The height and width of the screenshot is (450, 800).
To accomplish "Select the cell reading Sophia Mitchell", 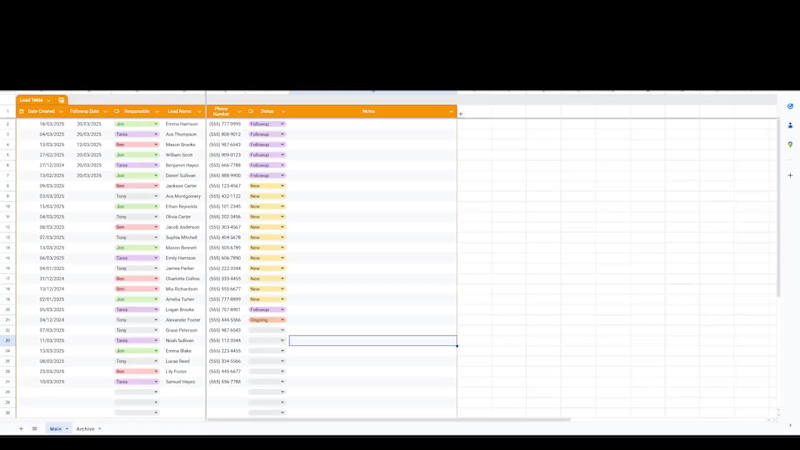I will [x=181, y=237].
